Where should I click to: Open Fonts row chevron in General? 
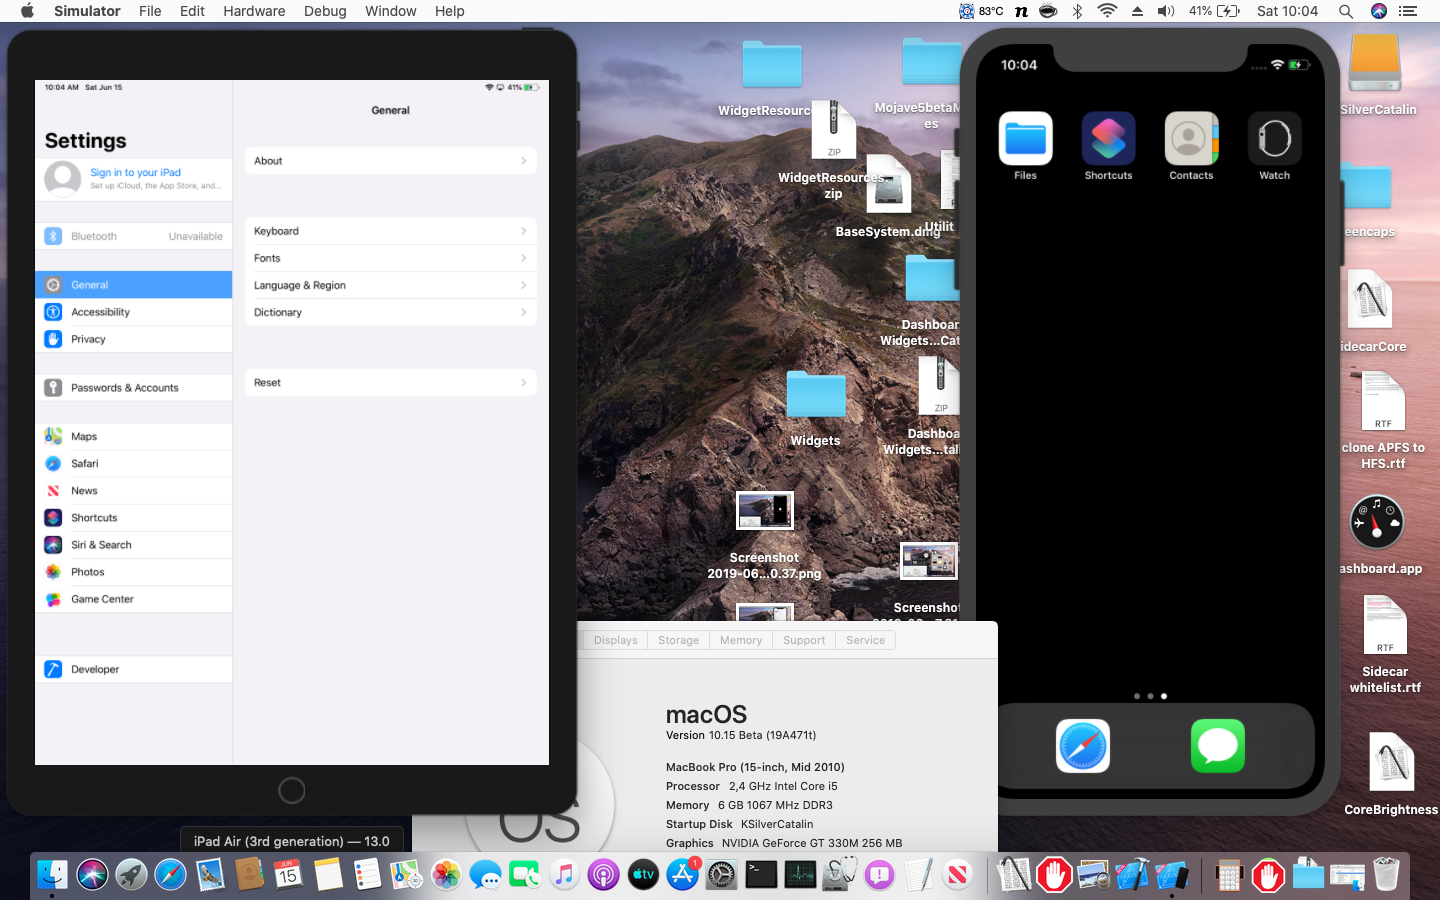click(523, 258)
